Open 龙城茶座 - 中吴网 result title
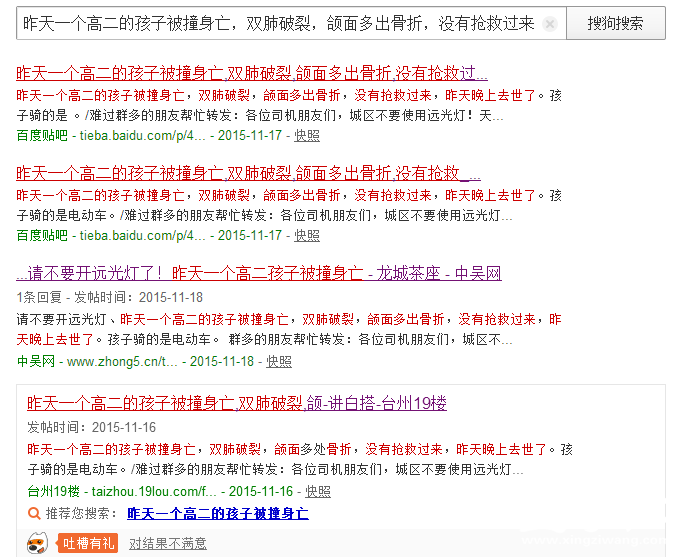 tap(259, 273)
